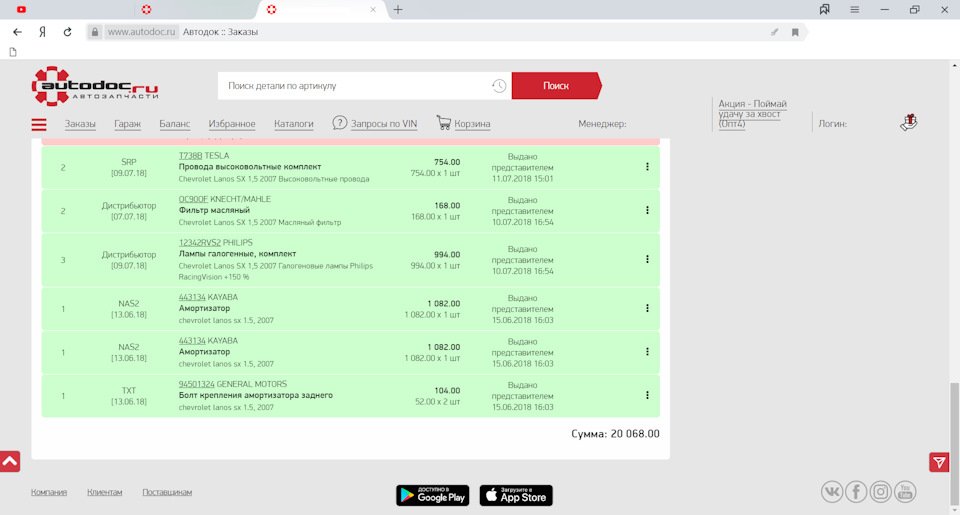Viewport: 960px width, 515px height.
Task: Click the App Store download badge
Action: coord(516,495)
